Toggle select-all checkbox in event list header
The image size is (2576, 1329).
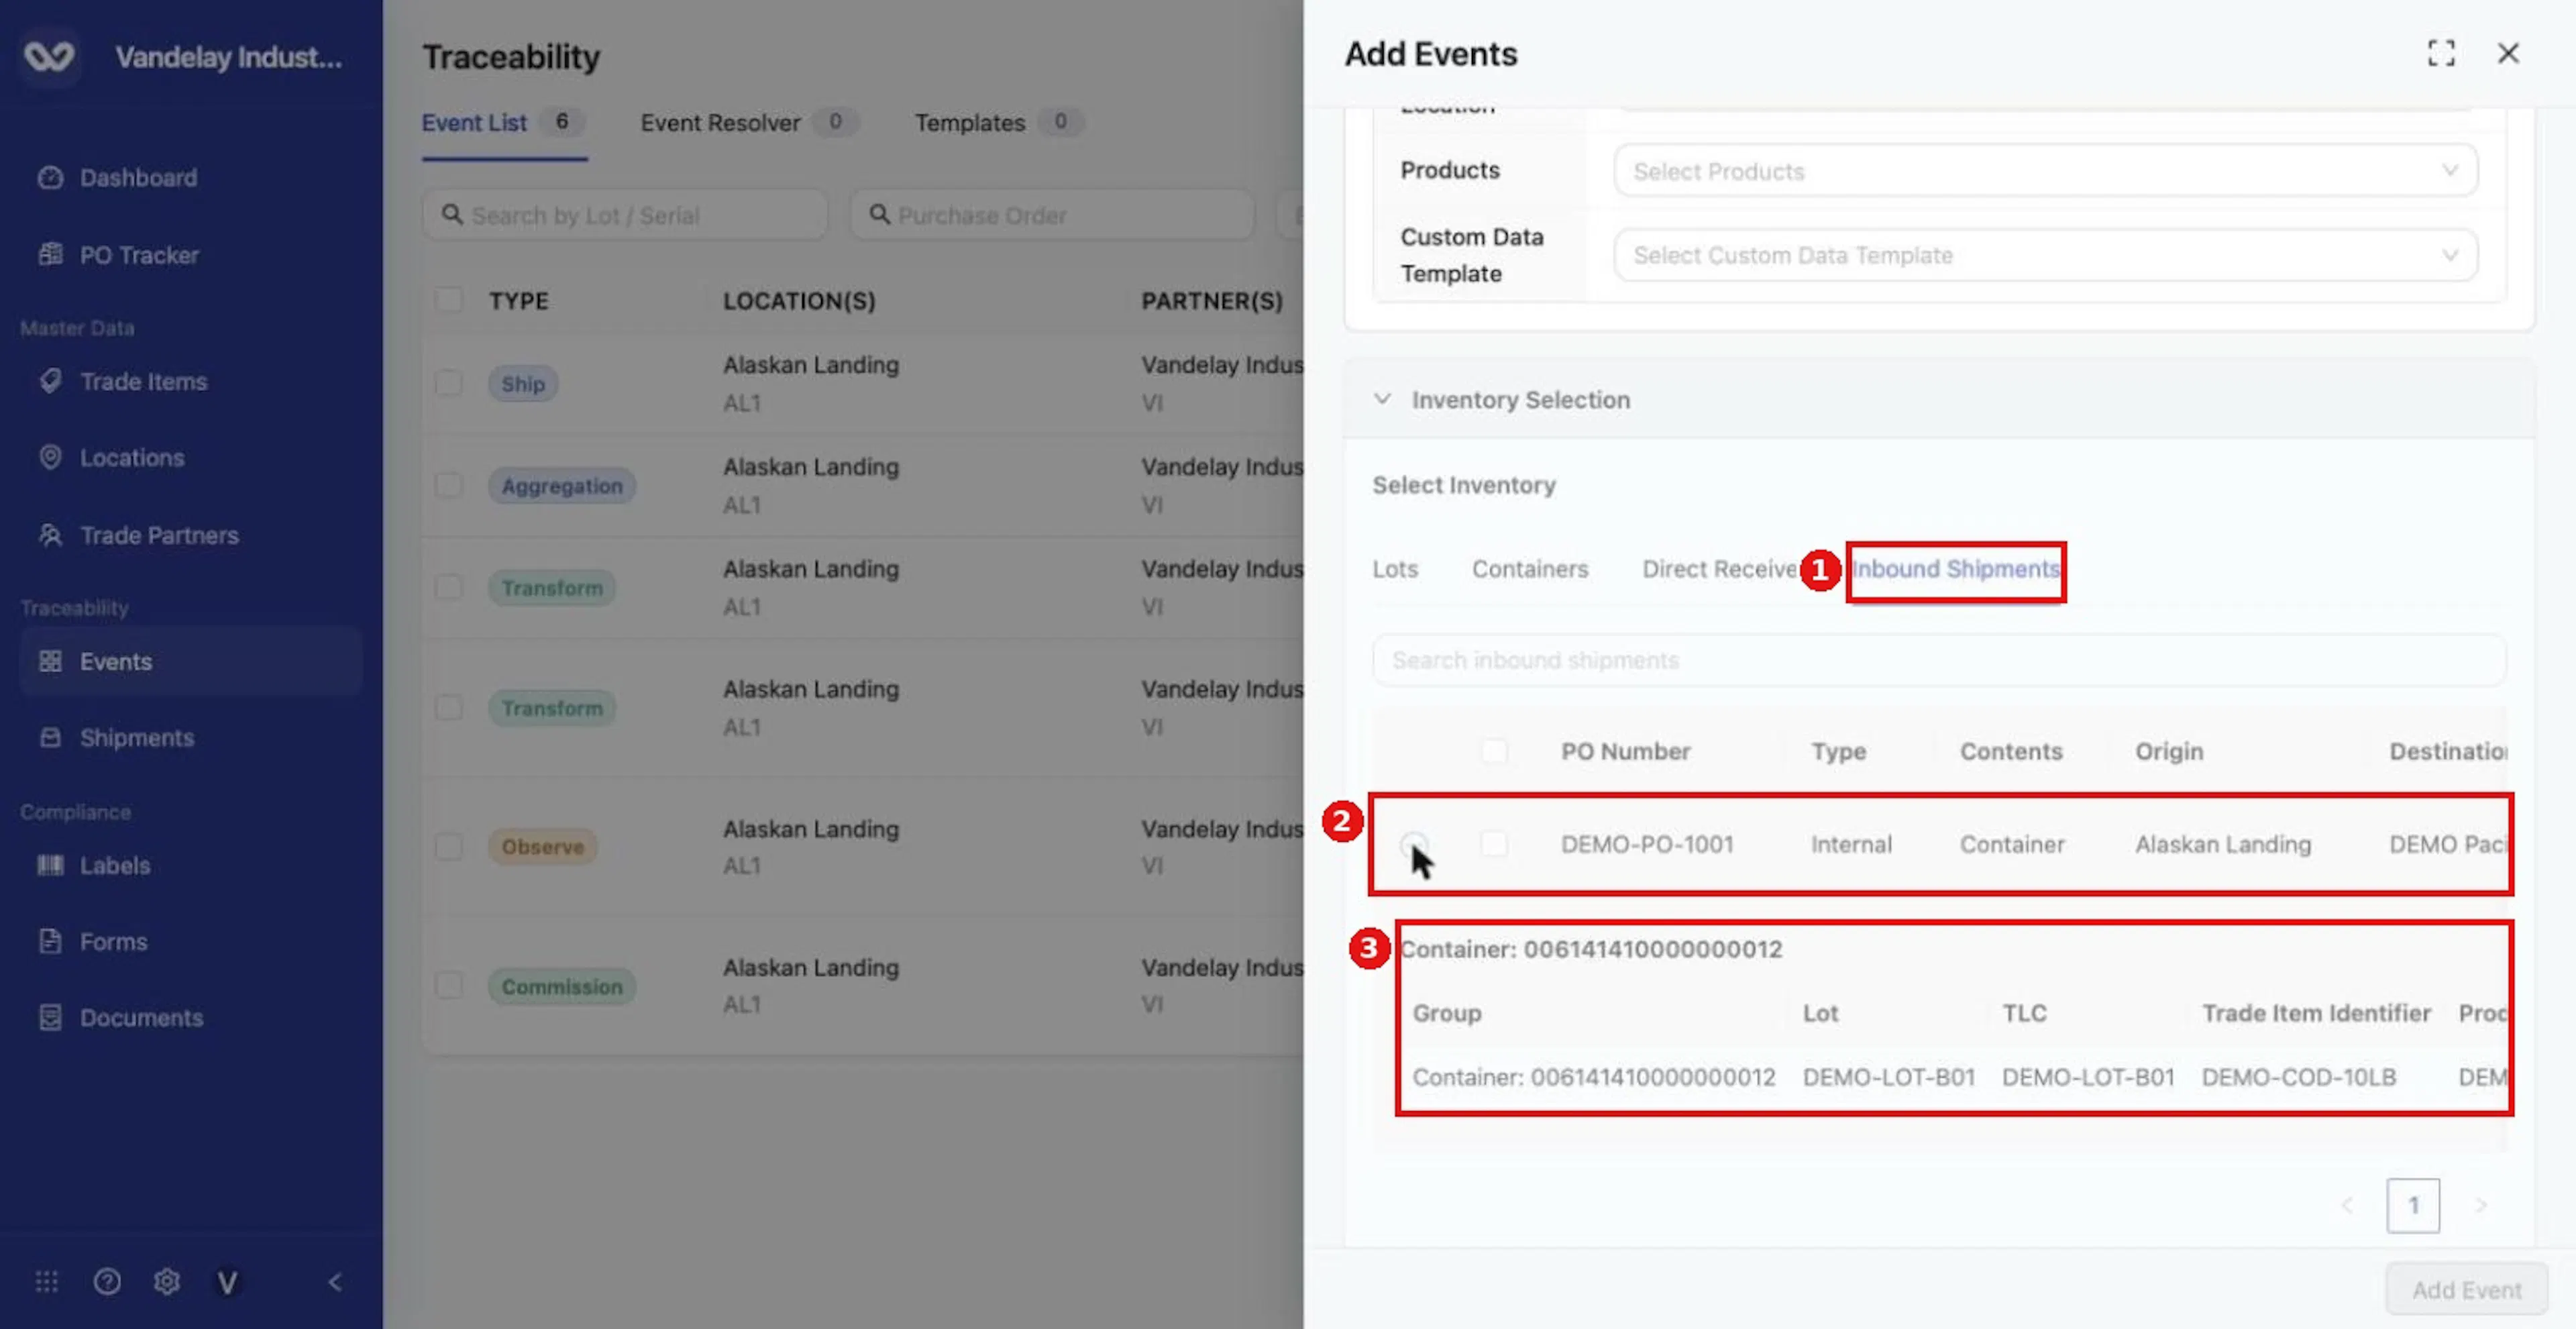449,299
